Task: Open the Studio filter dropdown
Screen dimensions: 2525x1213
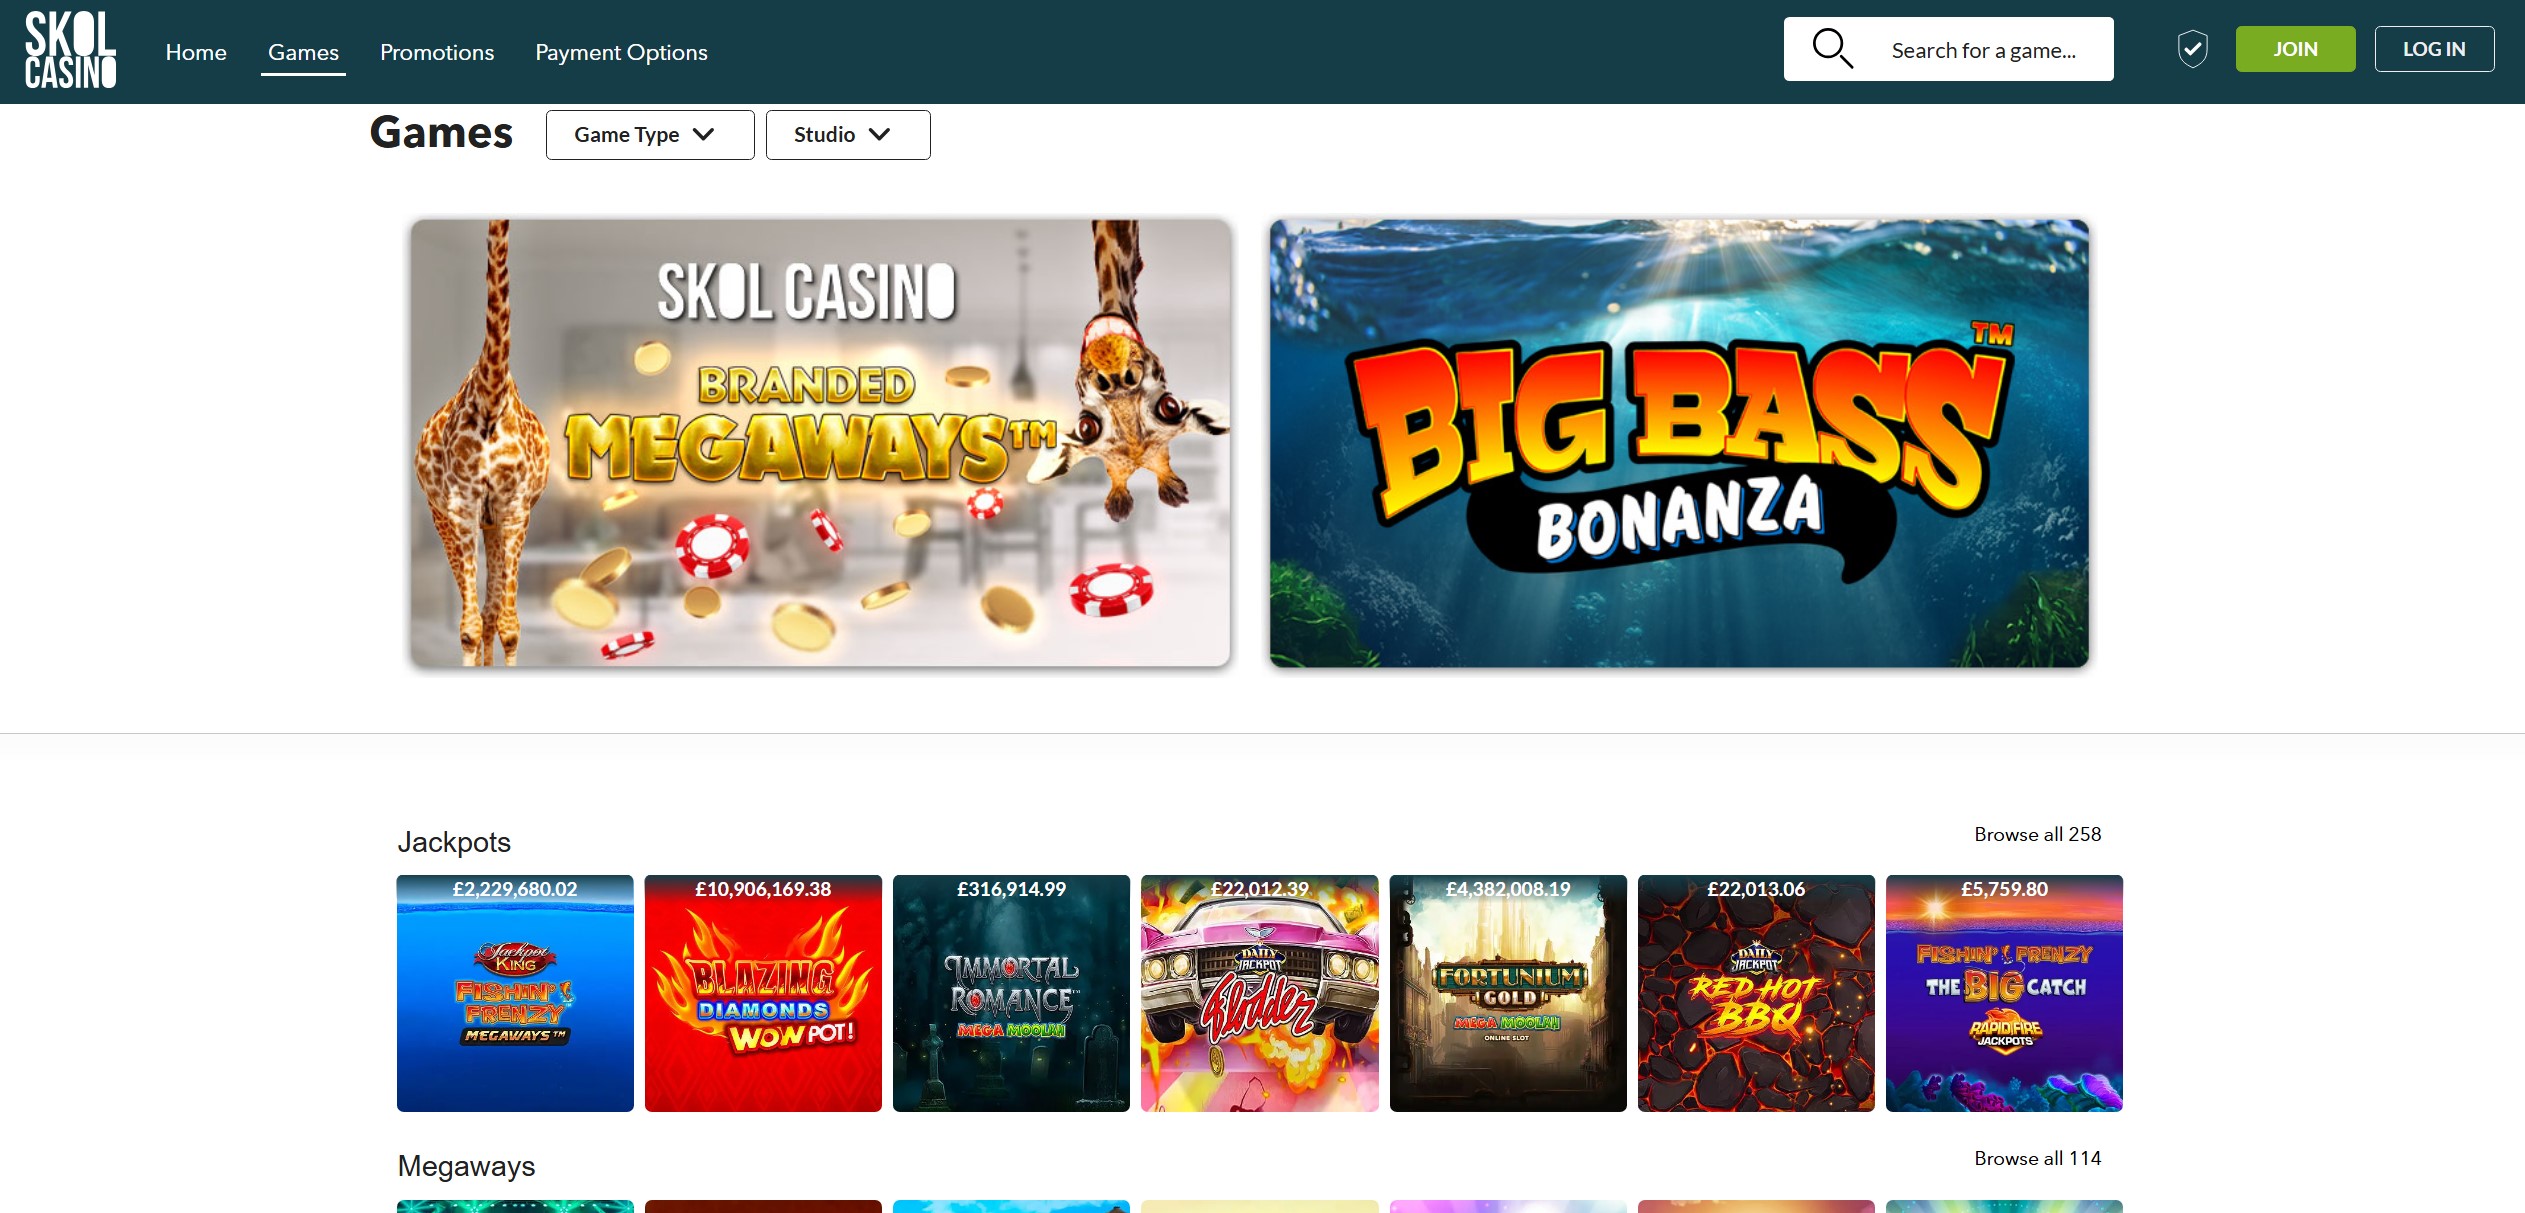Action: pyautogui.click(x=847, y=134)
